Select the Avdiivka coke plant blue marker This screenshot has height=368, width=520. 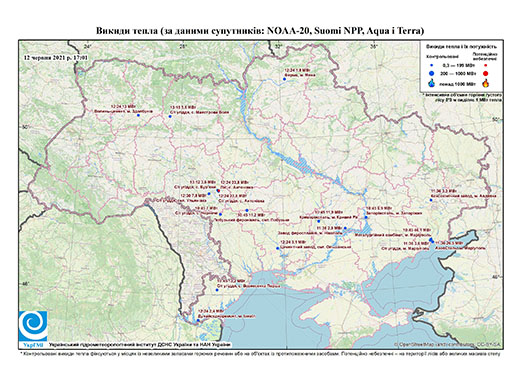click(431, 200)
